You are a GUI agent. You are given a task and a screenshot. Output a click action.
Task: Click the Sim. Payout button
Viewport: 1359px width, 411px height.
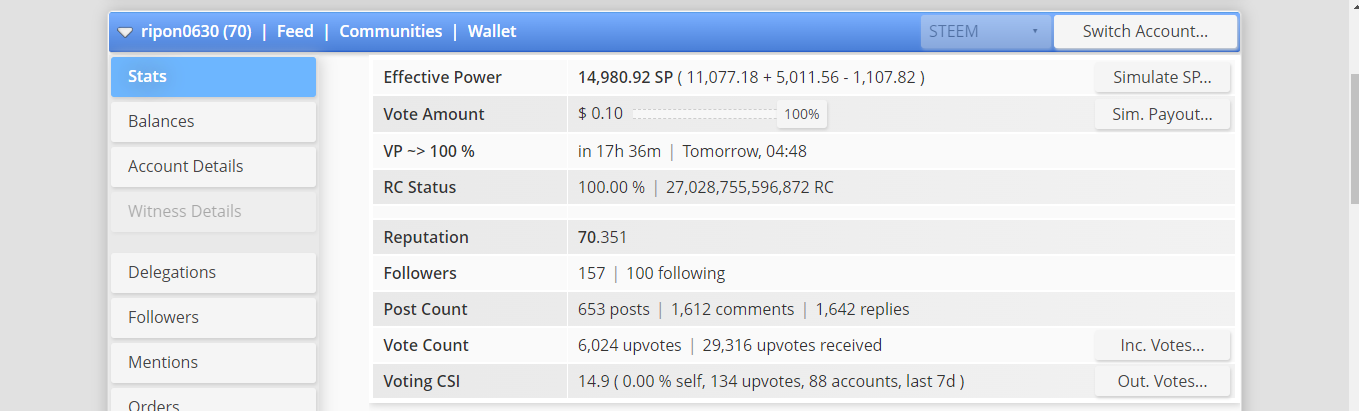(x=1162, y=114)
